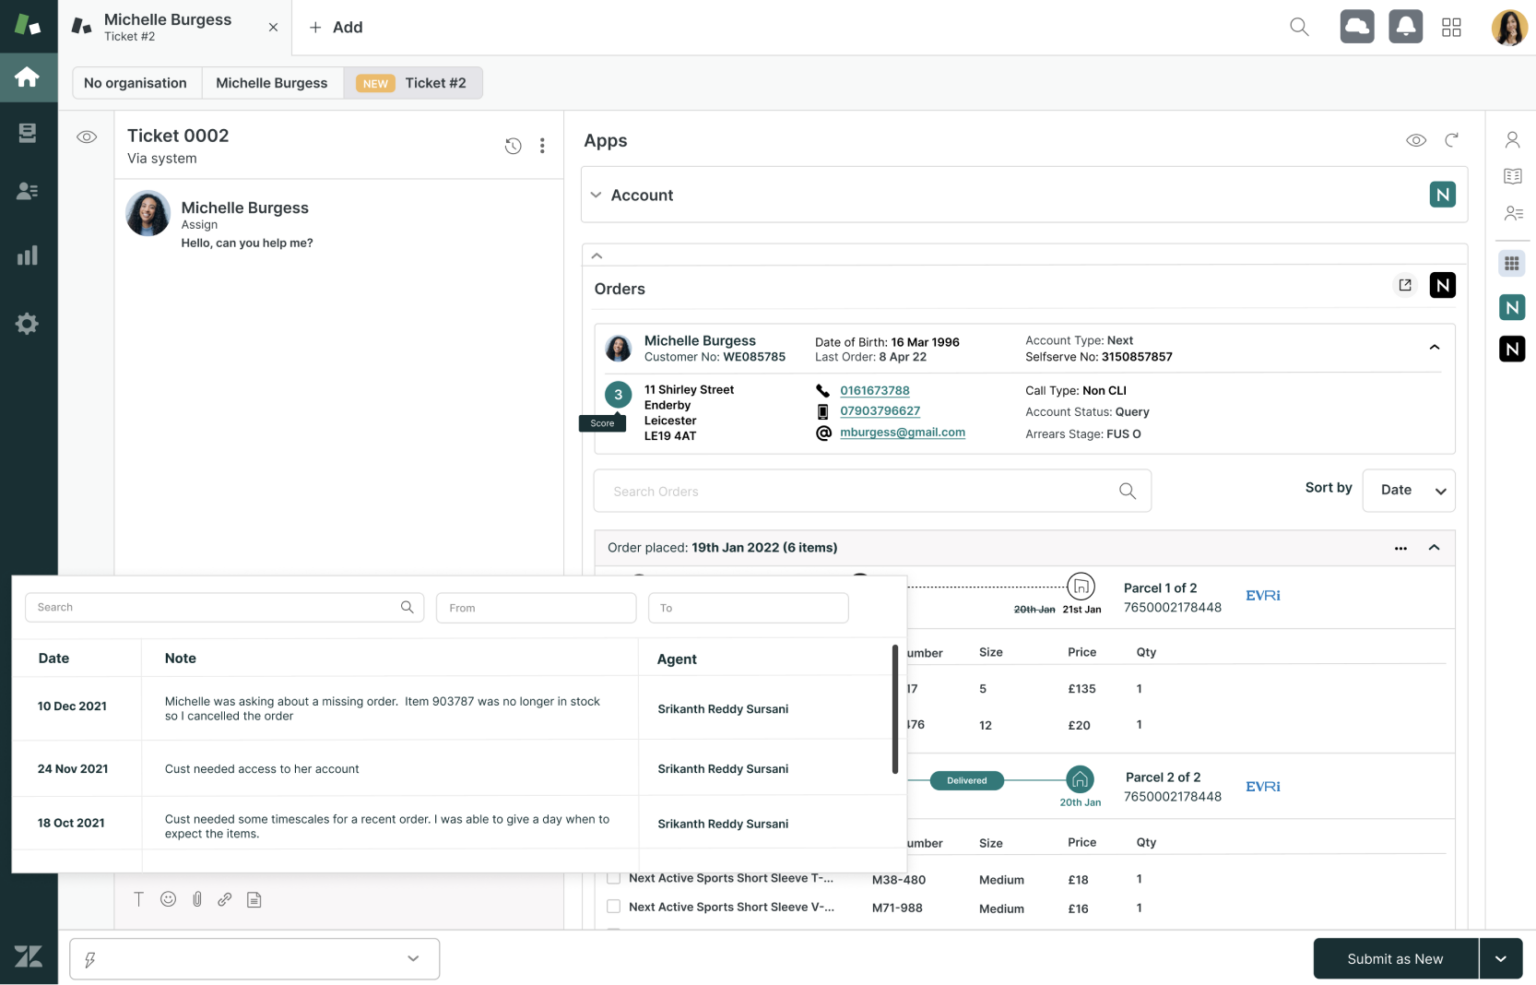This screenshot has width=1536, height=985.
Task: Open notifications bell icon
Action: click(1405, 27)
